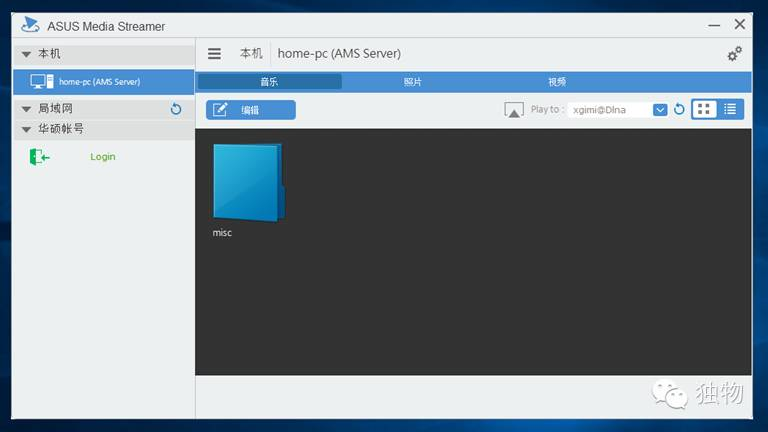
Task: Switch to list view
Action: tap(731, 110)
